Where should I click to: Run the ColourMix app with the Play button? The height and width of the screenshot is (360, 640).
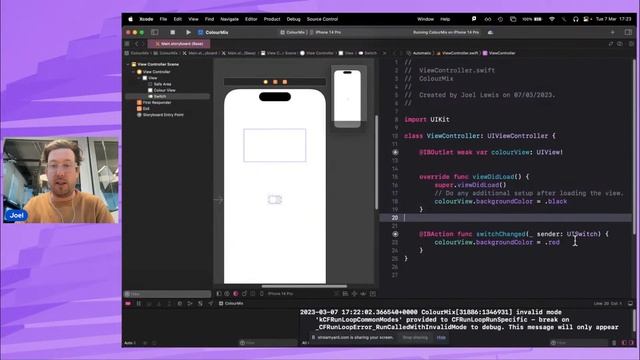188,32
